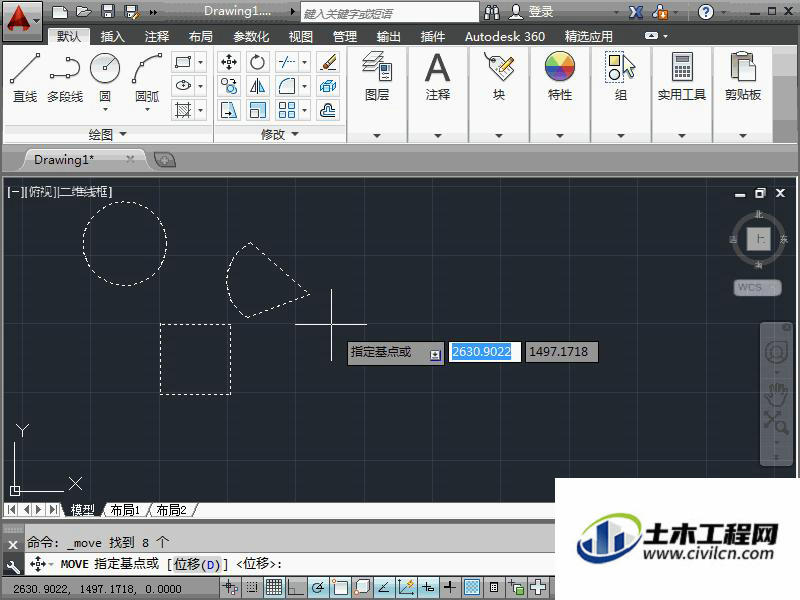Viewport: 800px width, 600px height.
Task: Click the Ellipse draw tool
Action: (x=183, y=86)
